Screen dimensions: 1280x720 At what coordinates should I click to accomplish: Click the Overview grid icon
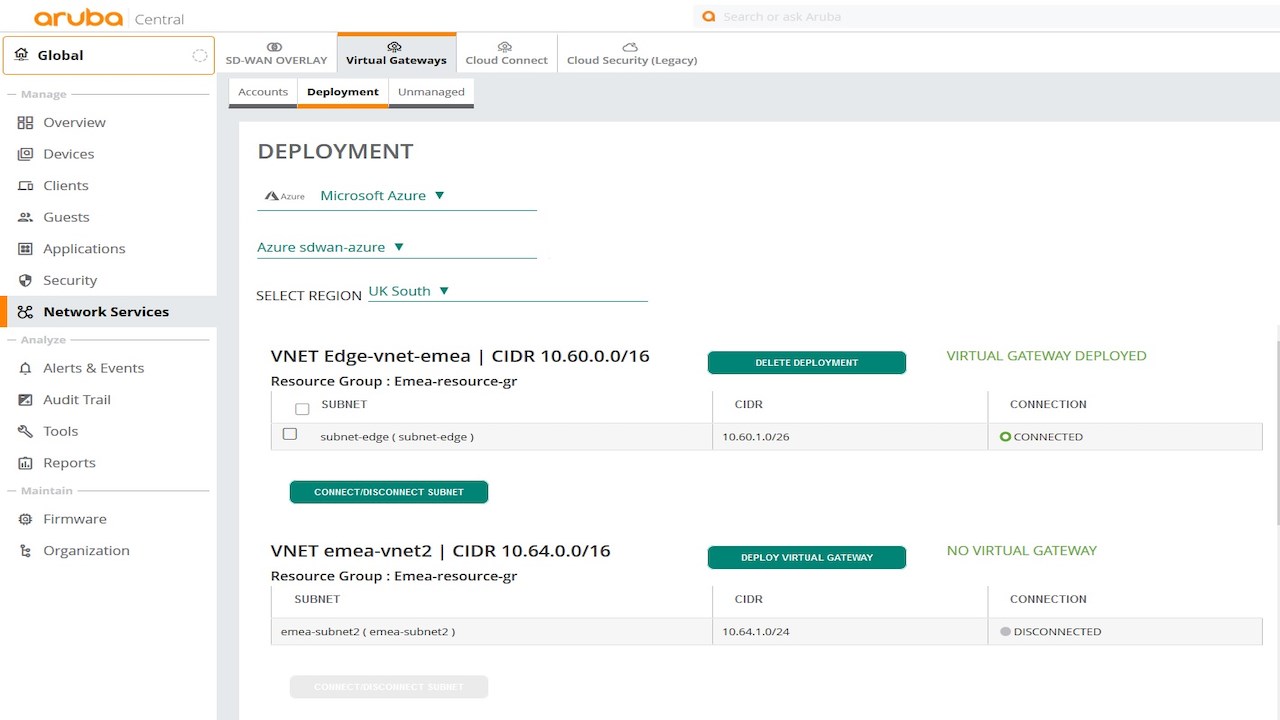point(26,122)
